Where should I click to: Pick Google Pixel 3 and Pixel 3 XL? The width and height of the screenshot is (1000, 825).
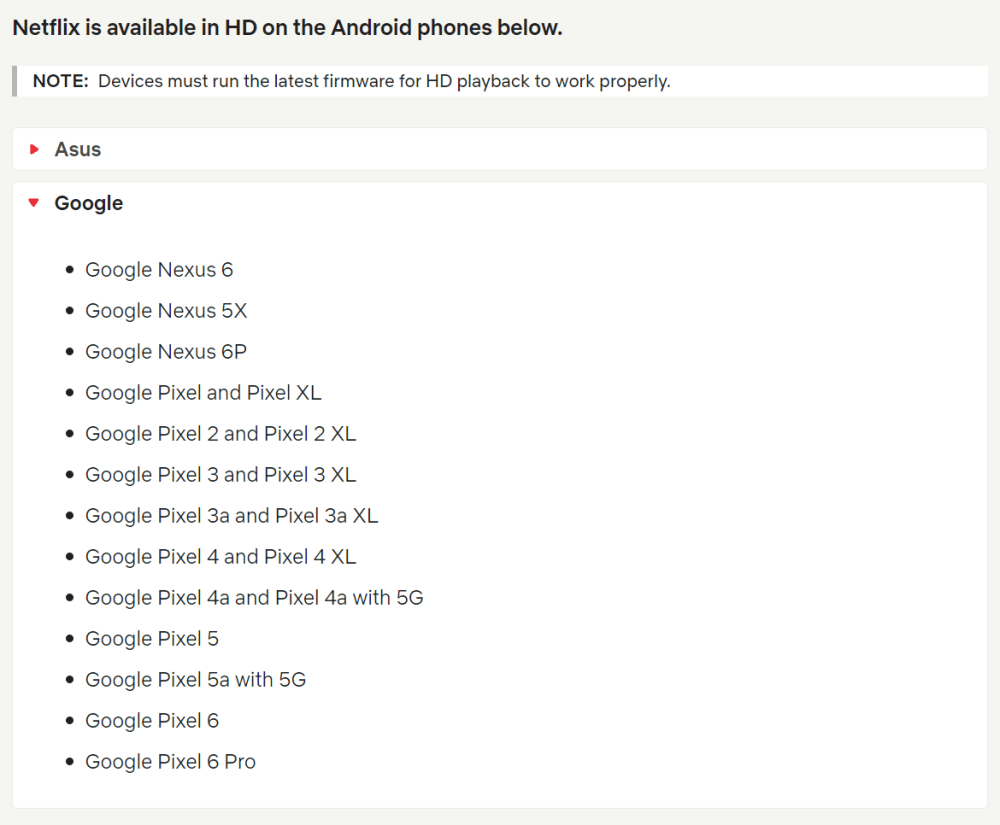(x=220, y=475)
